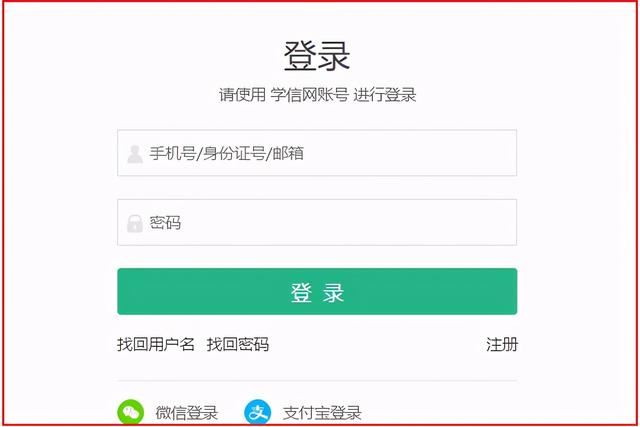The image size is (640, 427).
Task: Click the 手机号/身份证号/邮箱 placeholder text
Action: pyautogui.click(x=227, y=153)
